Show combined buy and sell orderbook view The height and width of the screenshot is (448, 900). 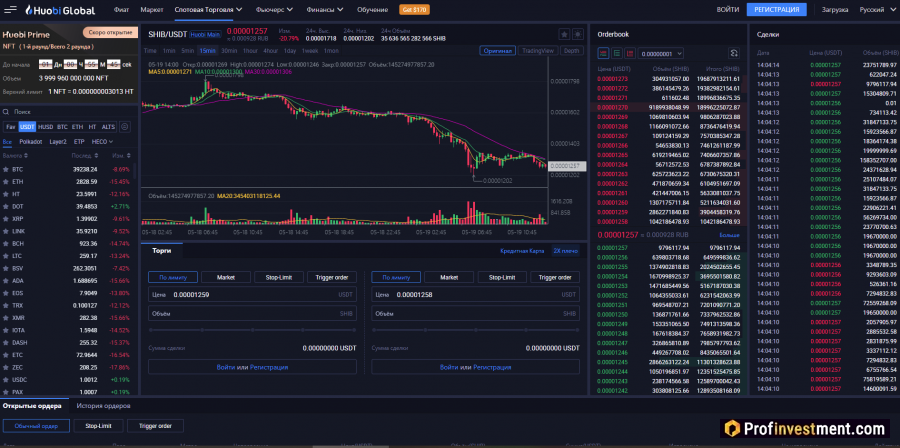click(x=604, y=53)
